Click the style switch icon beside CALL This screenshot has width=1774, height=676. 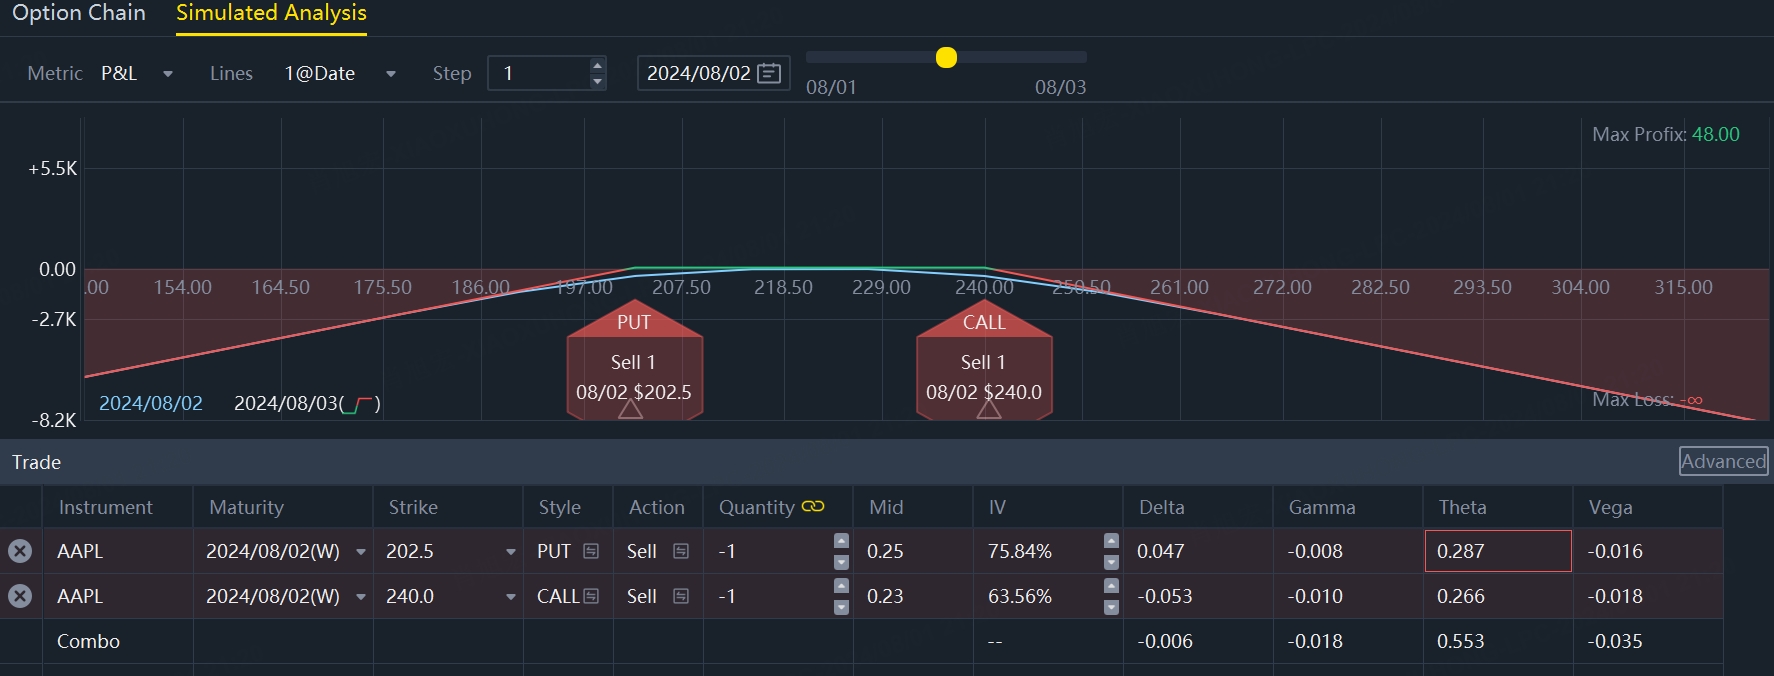point(591,596)
